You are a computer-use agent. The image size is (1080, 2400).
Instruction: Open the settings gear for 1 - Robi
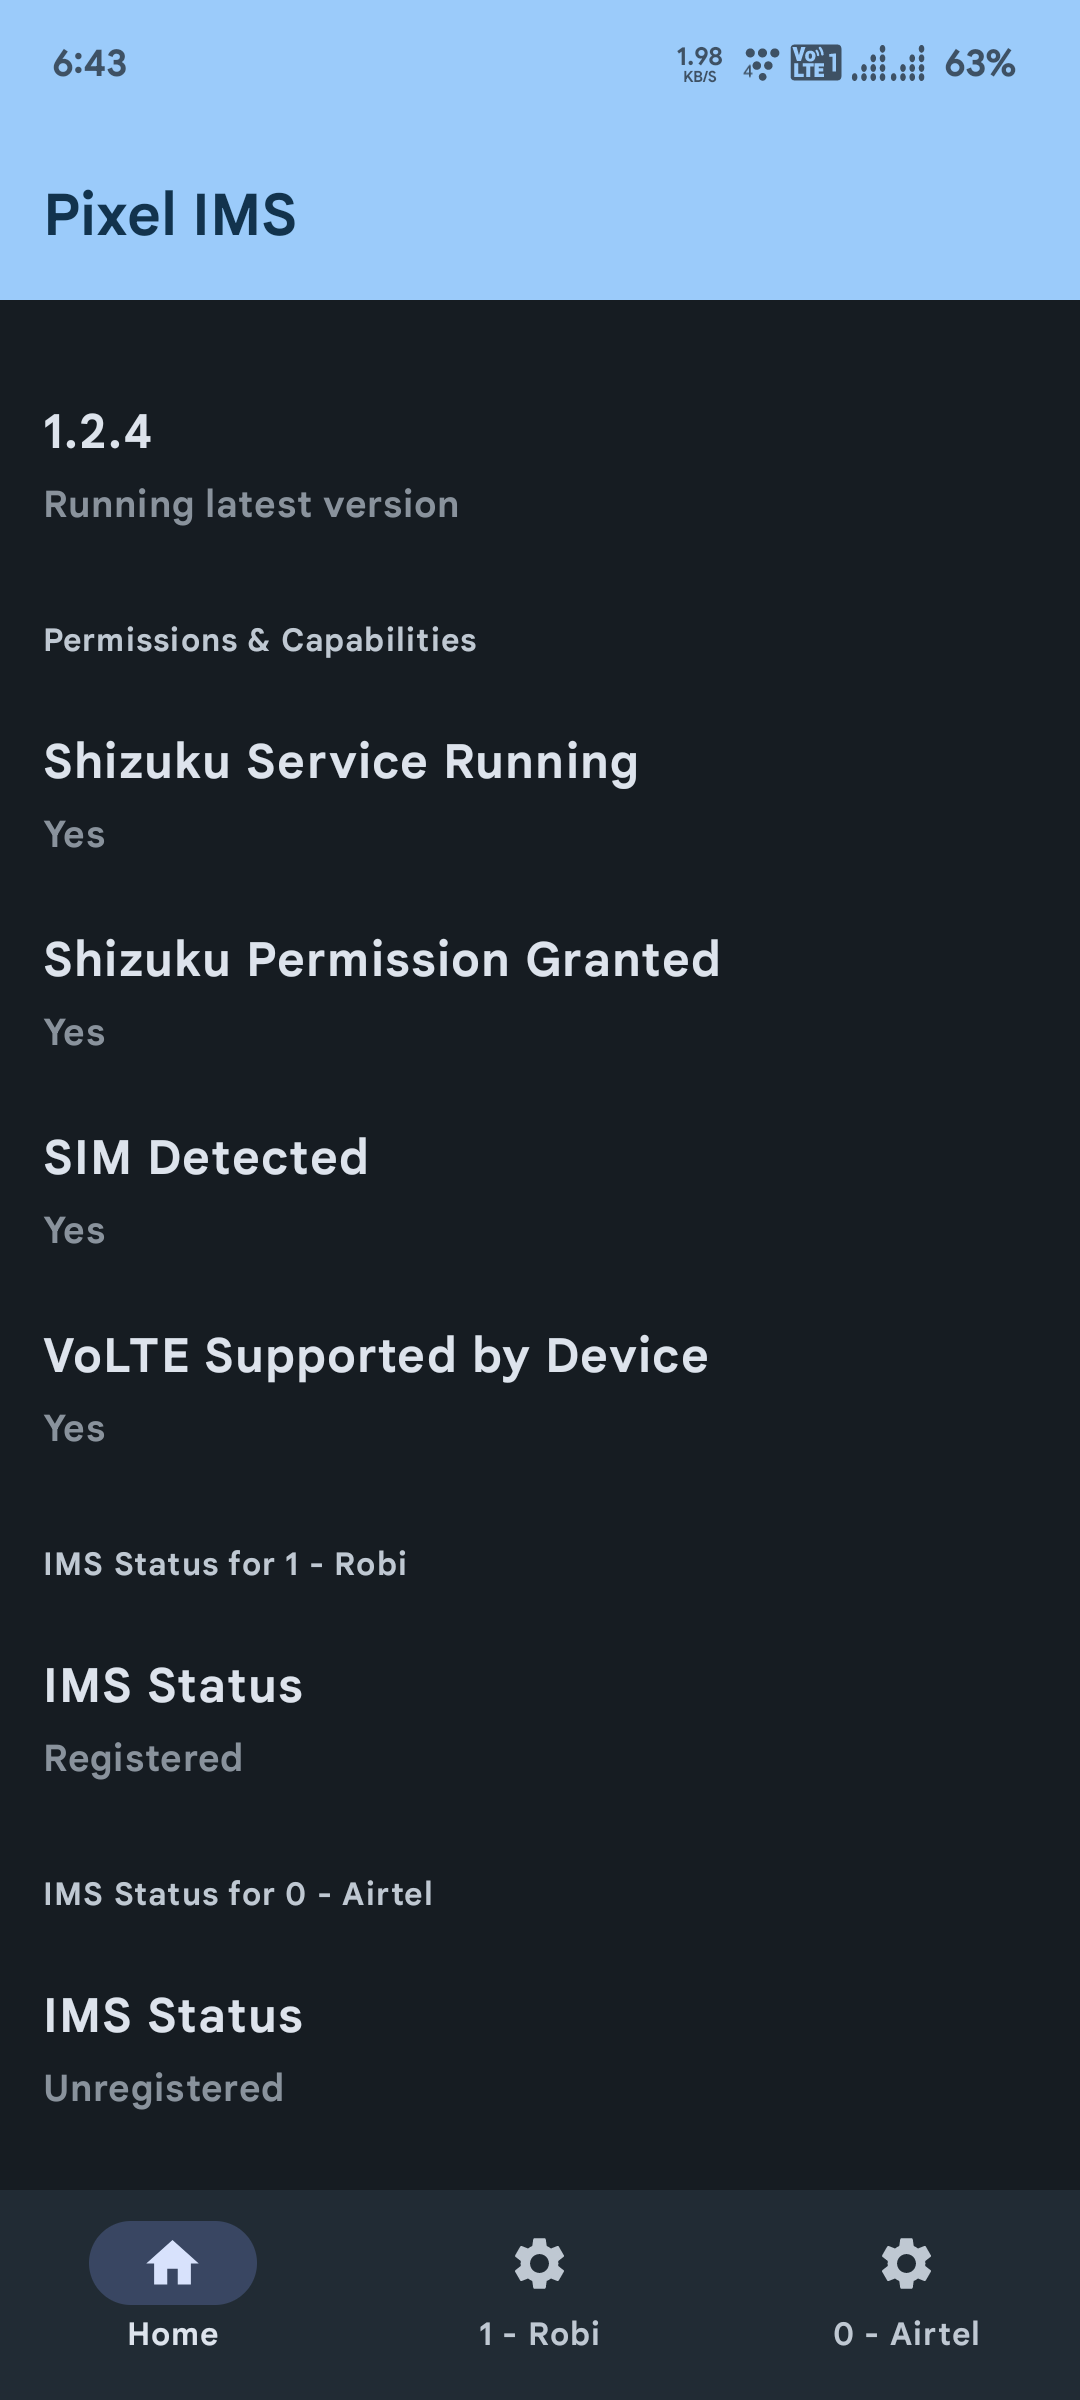[x=539, y=2262]
